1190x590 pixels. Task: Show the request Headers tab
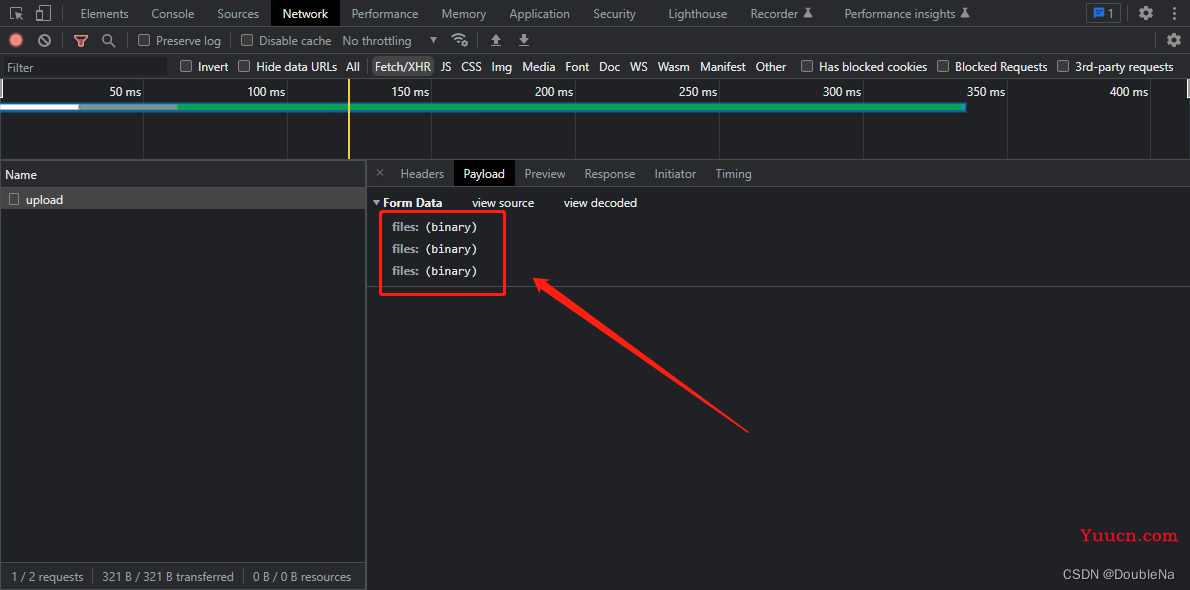(422, 174)
